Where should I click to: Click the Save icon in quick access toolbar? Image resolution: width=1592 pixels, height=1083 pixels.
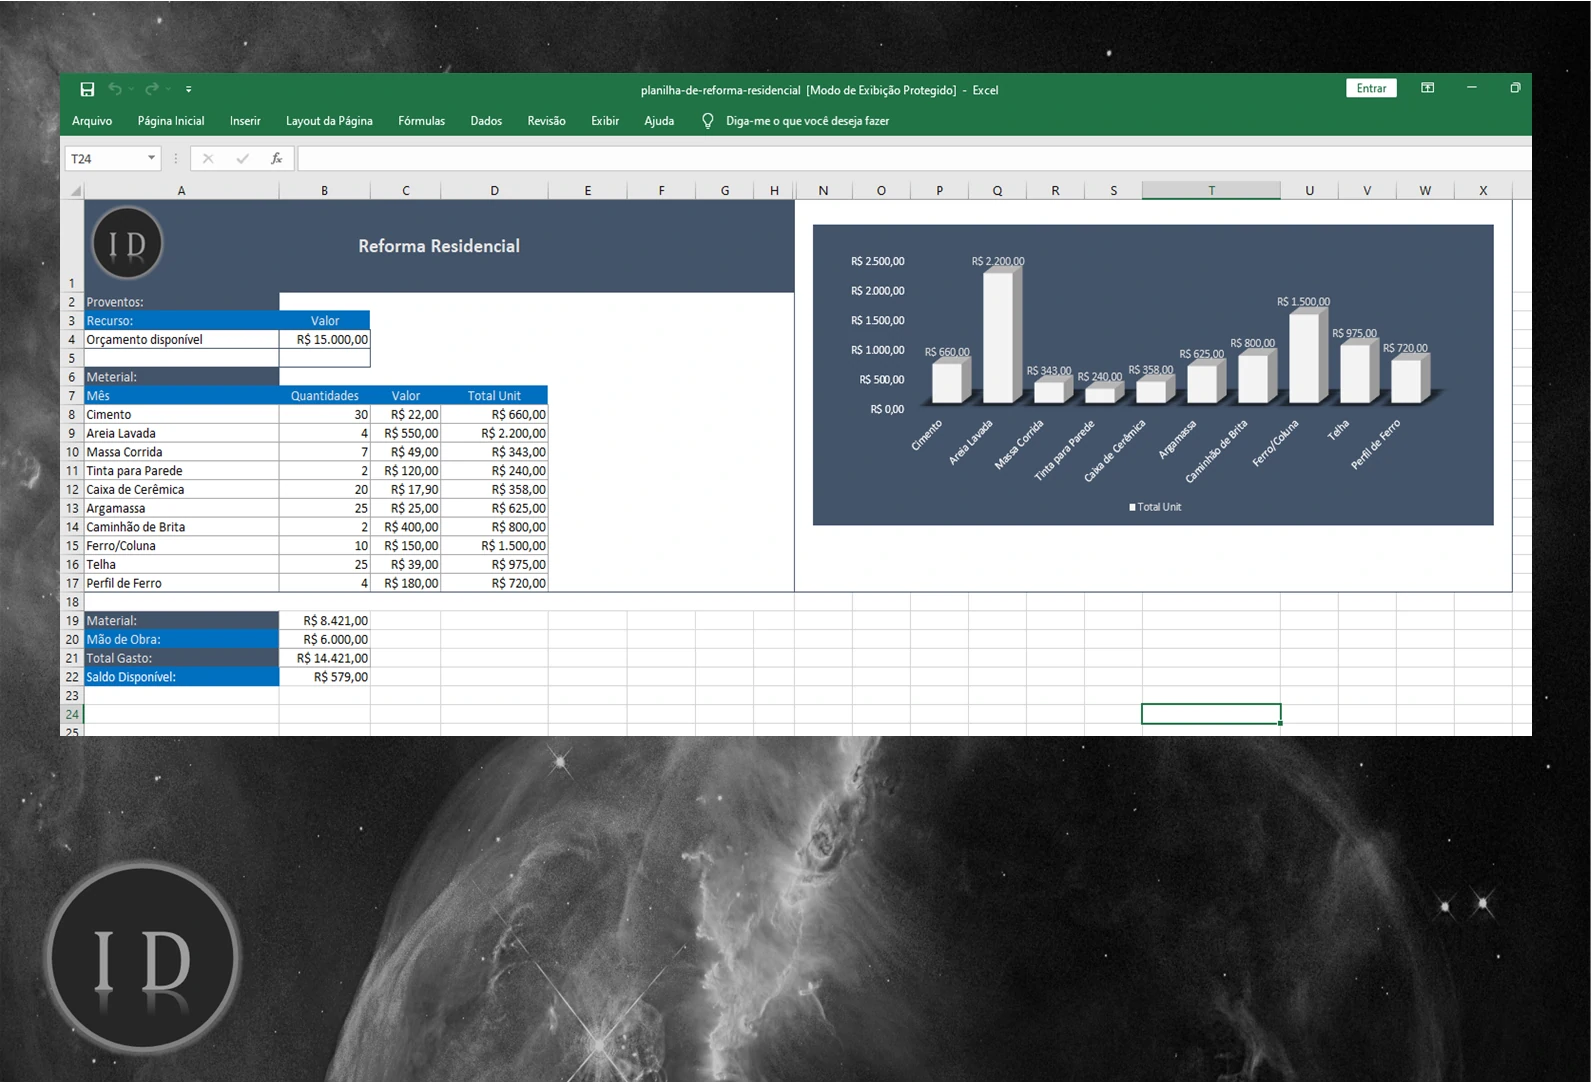coord(87,90)
